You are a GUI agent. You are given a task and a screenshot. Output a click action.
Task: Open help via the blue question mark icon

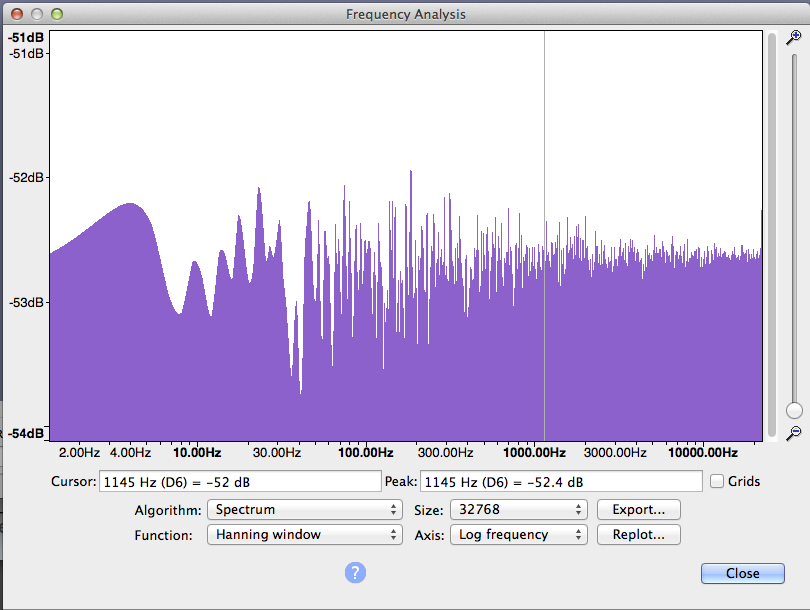pyautogui.click(x=357, y=572)
